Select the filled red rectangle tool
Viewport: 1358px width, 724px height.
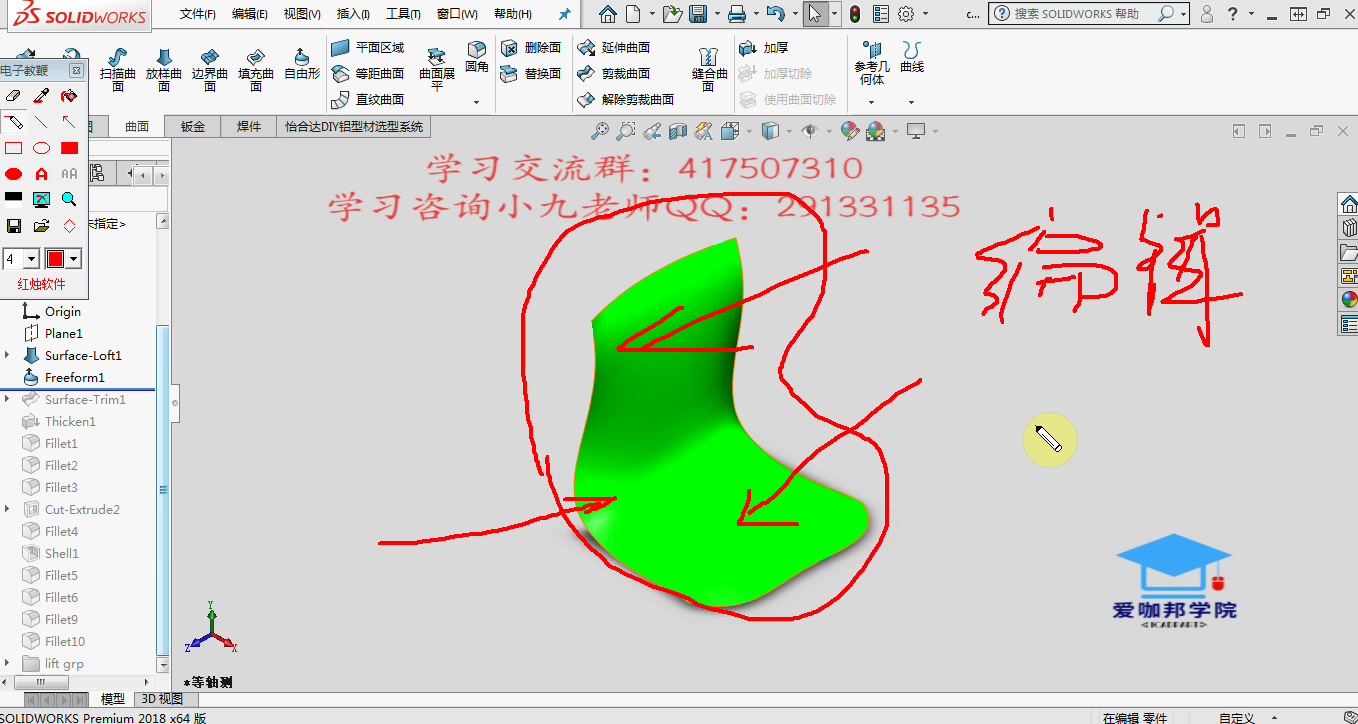coord(69,148)
